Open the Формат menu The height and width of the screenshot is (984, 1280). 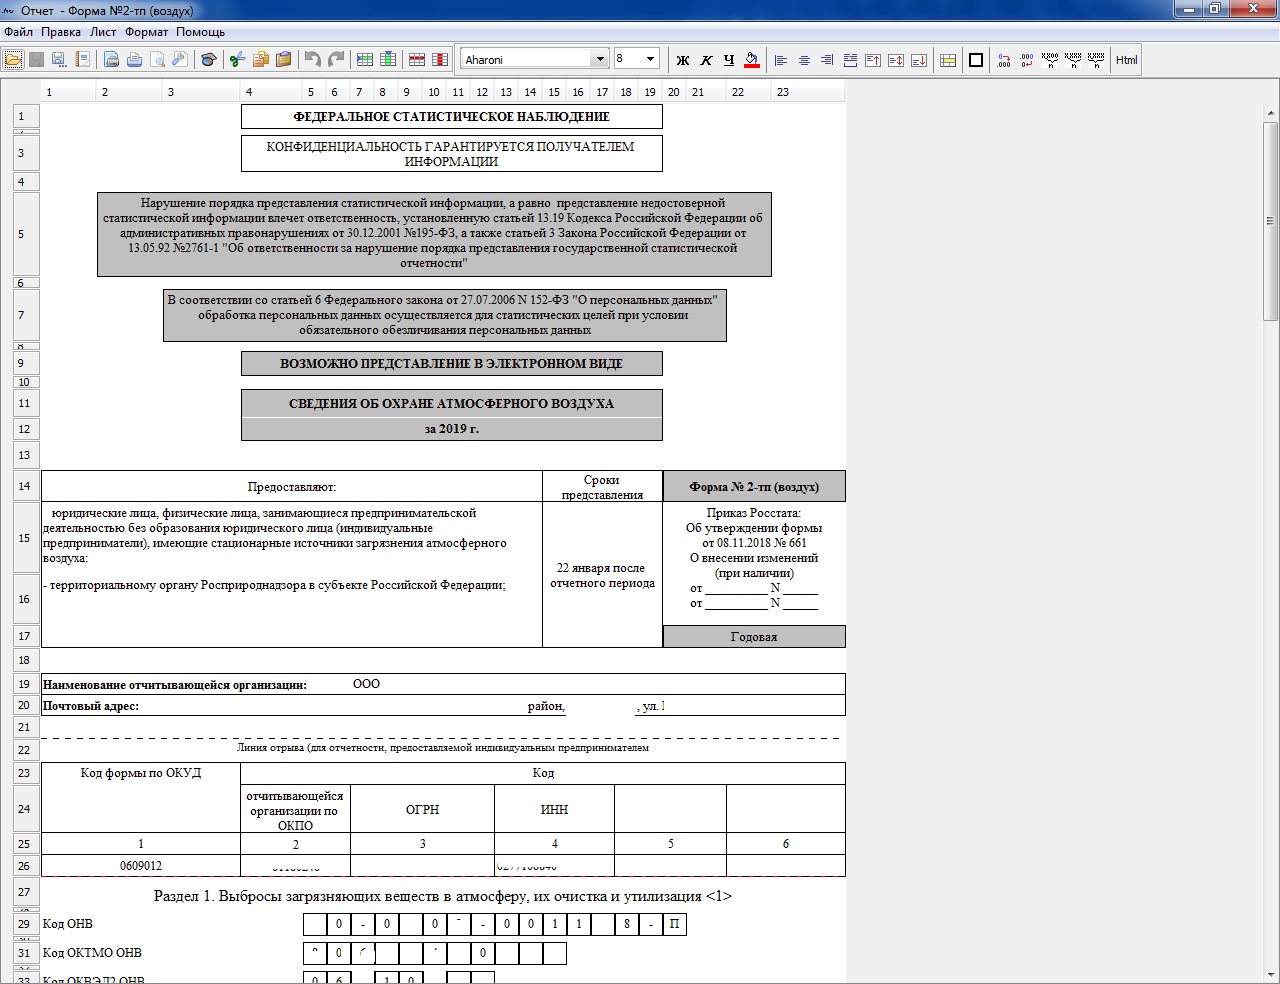pos(147,32)
